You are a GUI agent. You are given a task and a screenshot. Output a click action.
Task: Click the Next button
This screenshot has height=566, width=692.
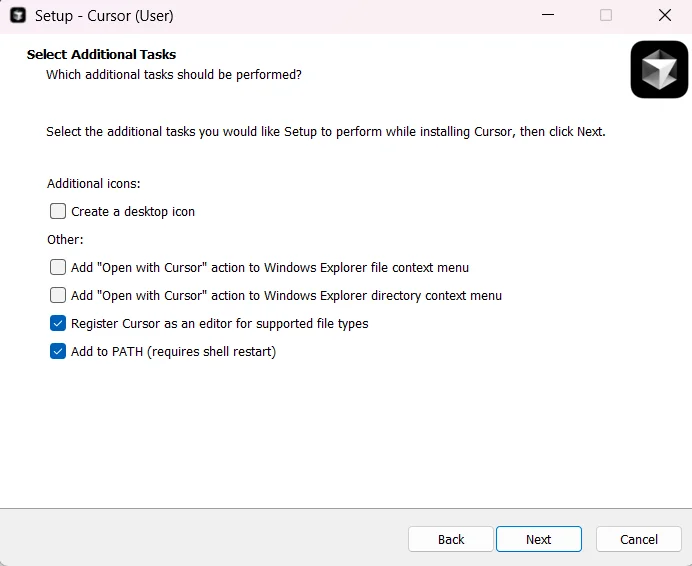[x=539, y=539]
